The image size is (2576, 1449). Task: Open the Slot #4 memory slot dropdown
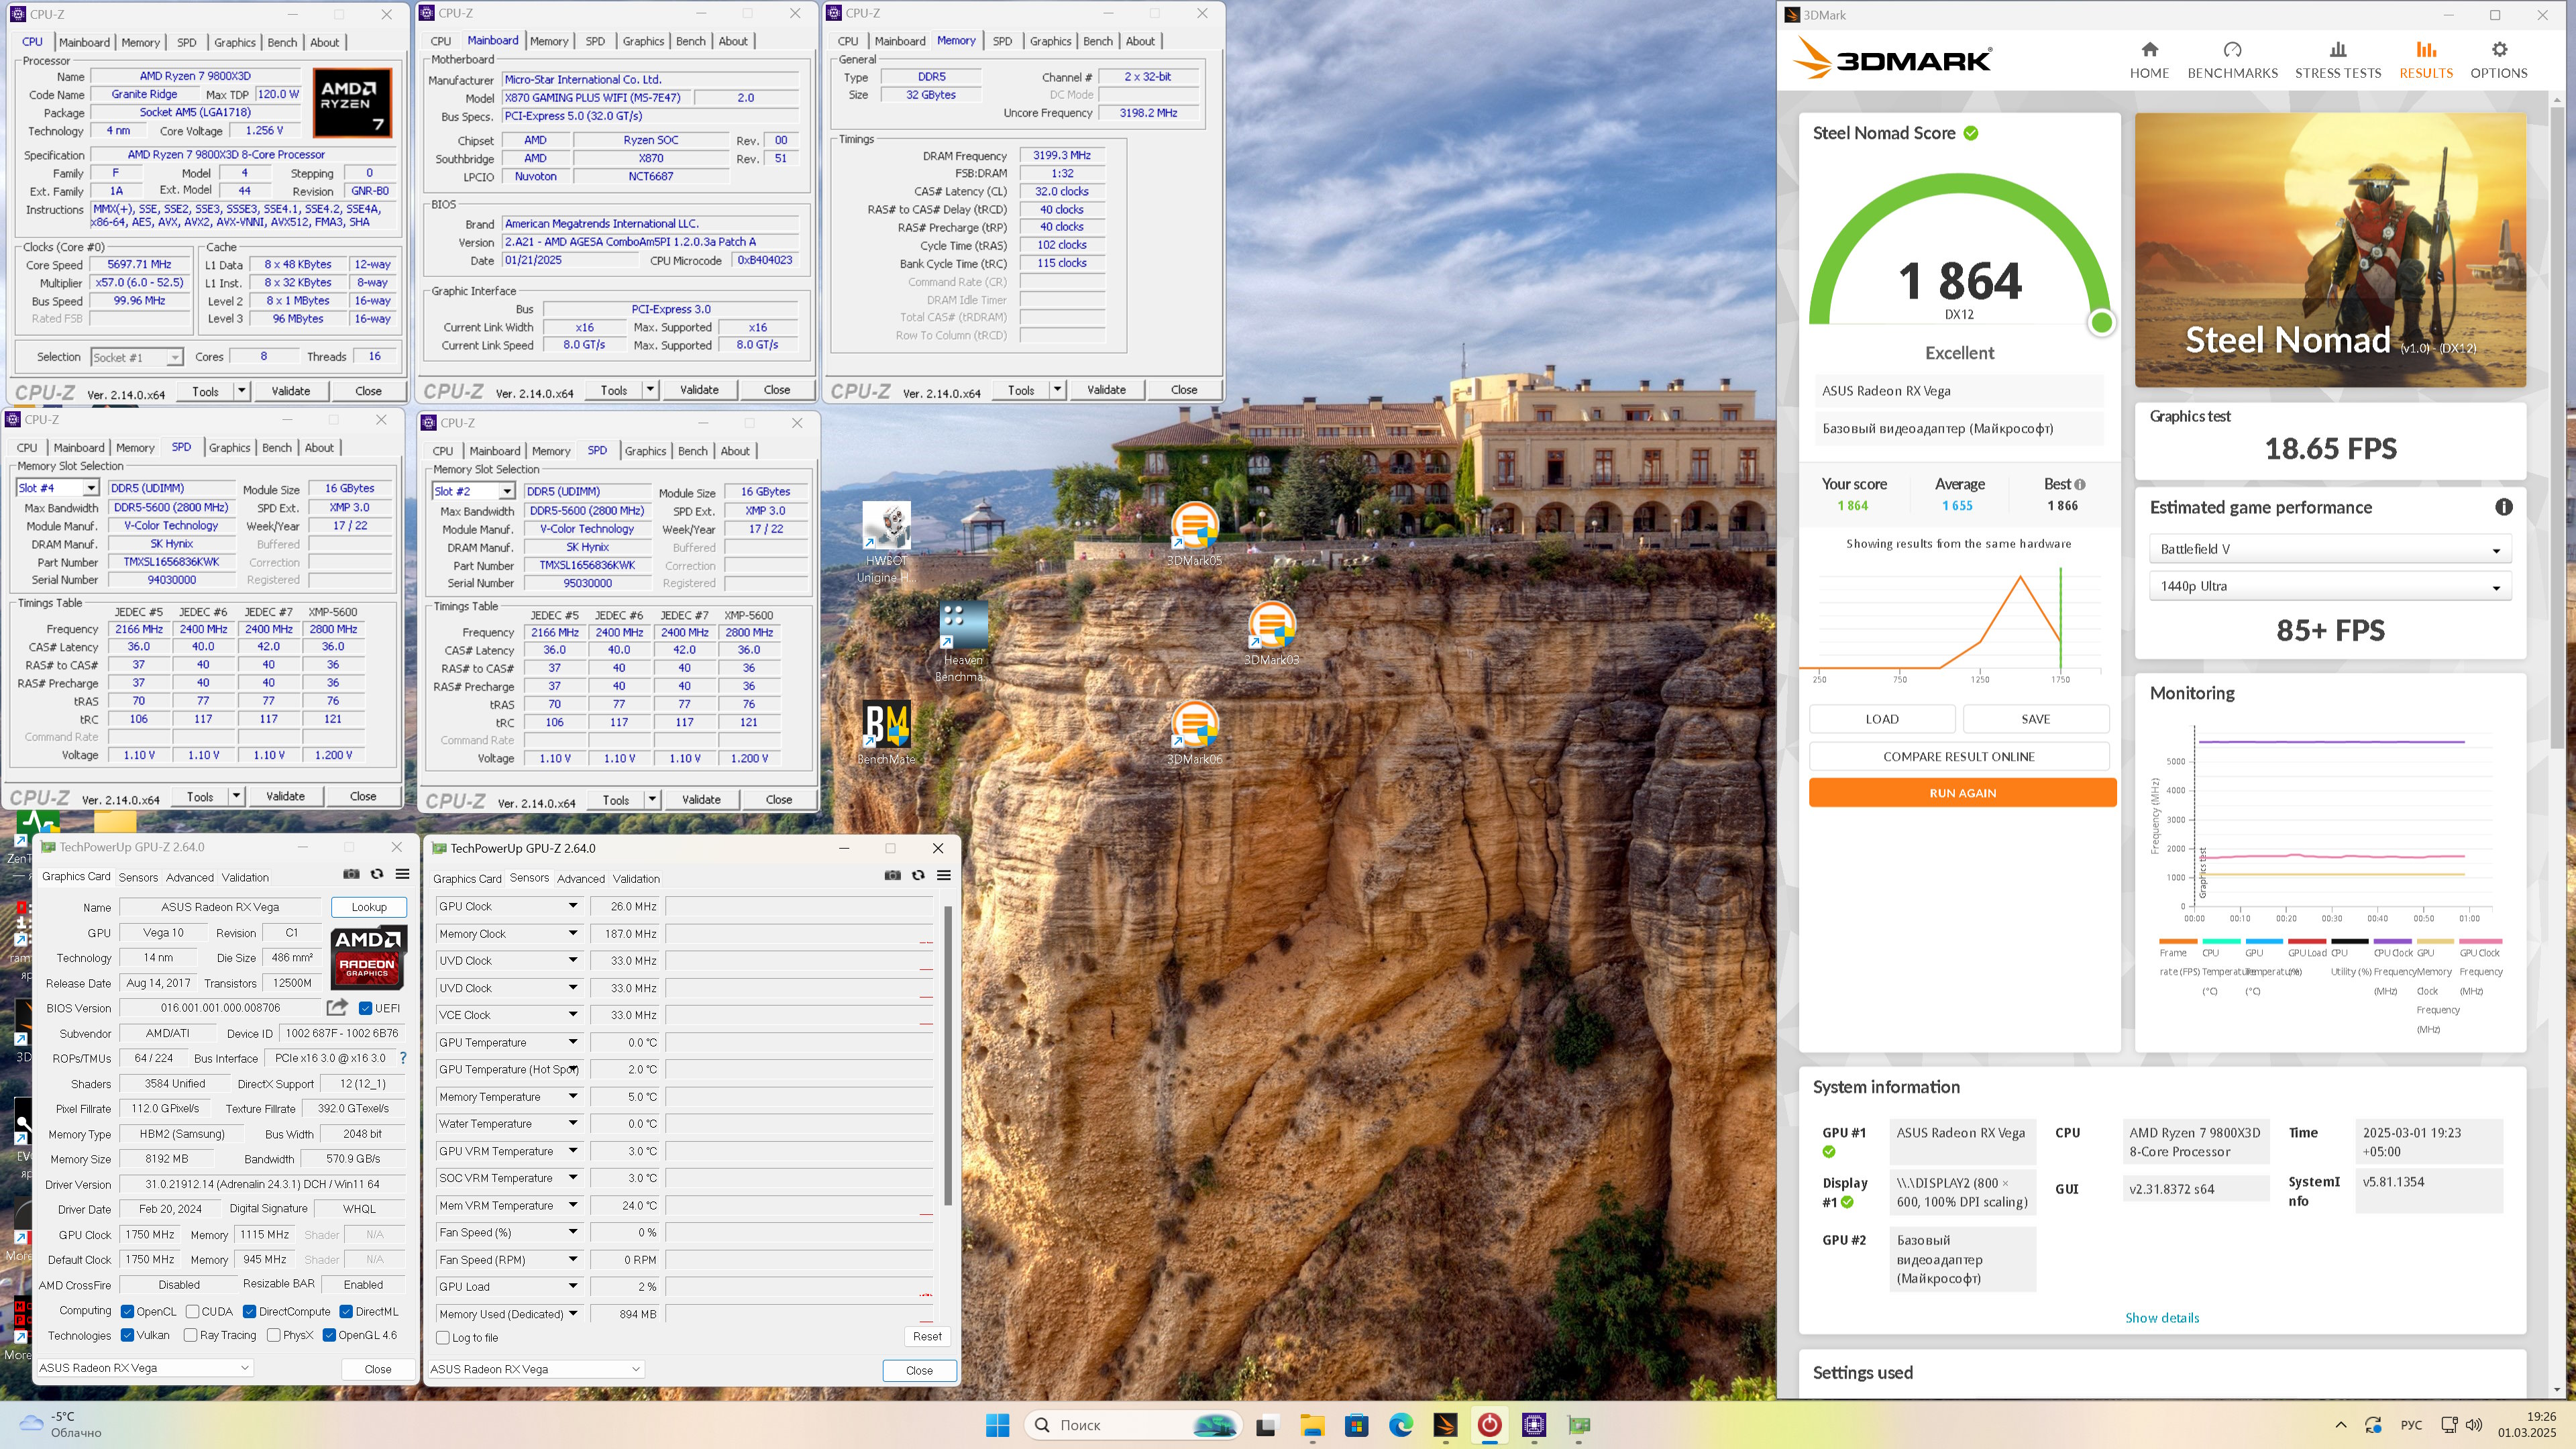coord(58,488)
